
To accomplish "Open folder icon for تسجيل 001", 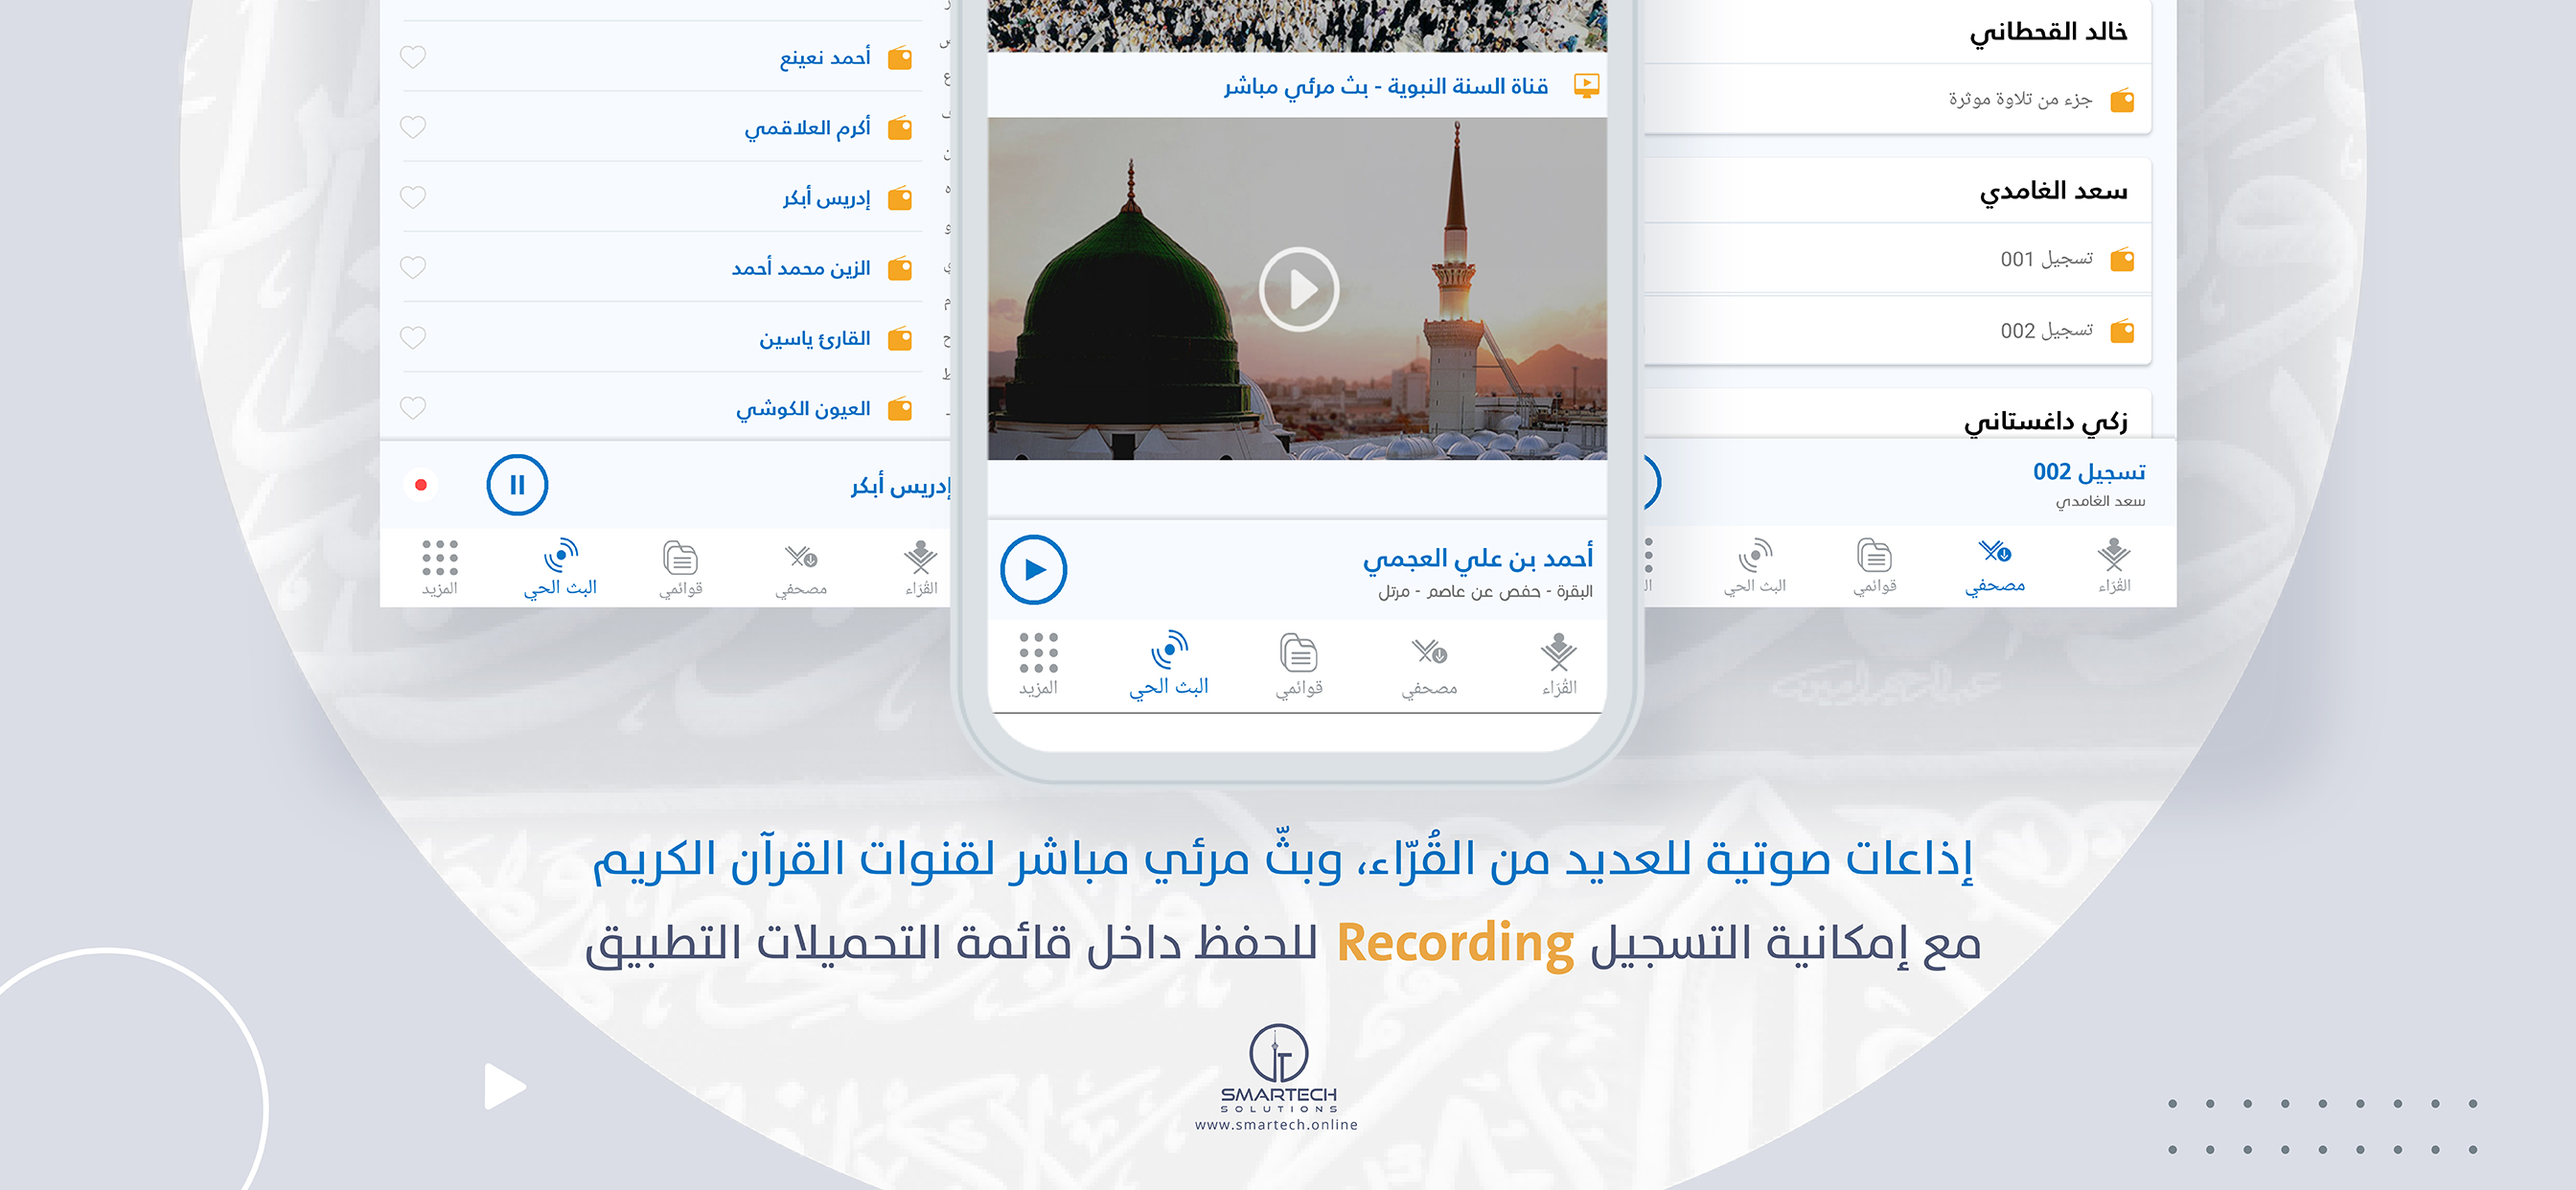I will (2122, 260).
